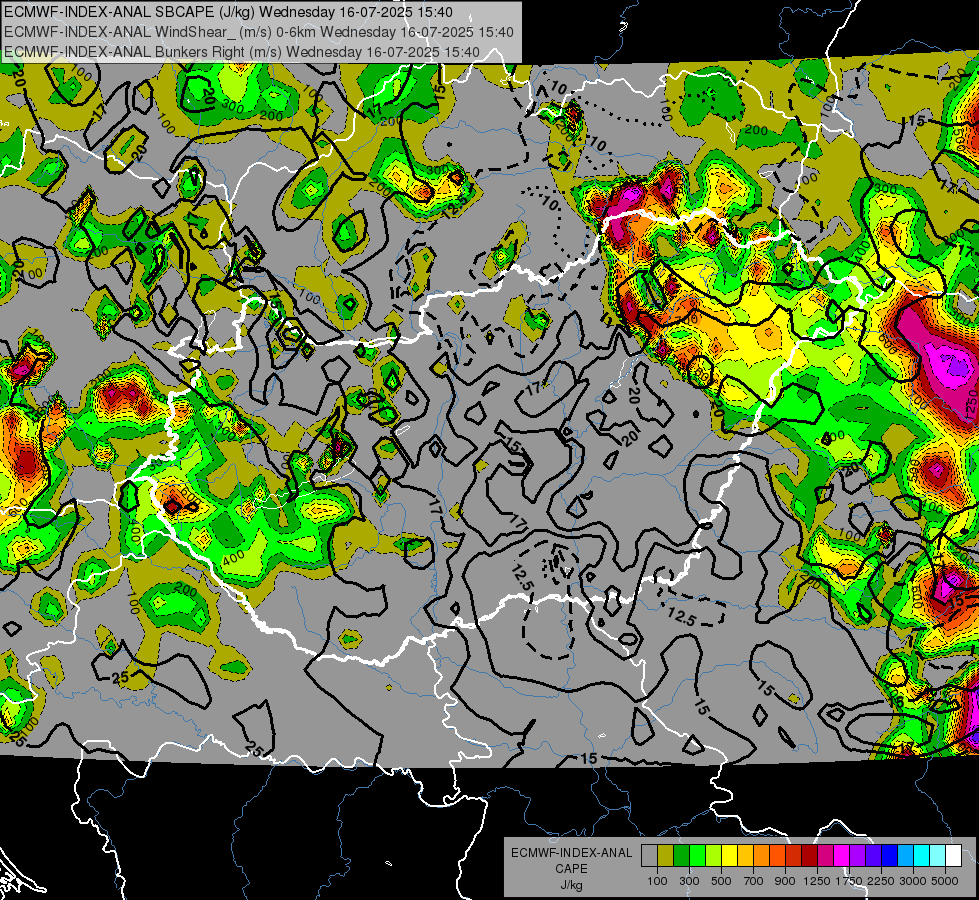This screenshot has width=979, height=900.
Task: Select the dark red legend swatch
Action: (x=809, y=856)
